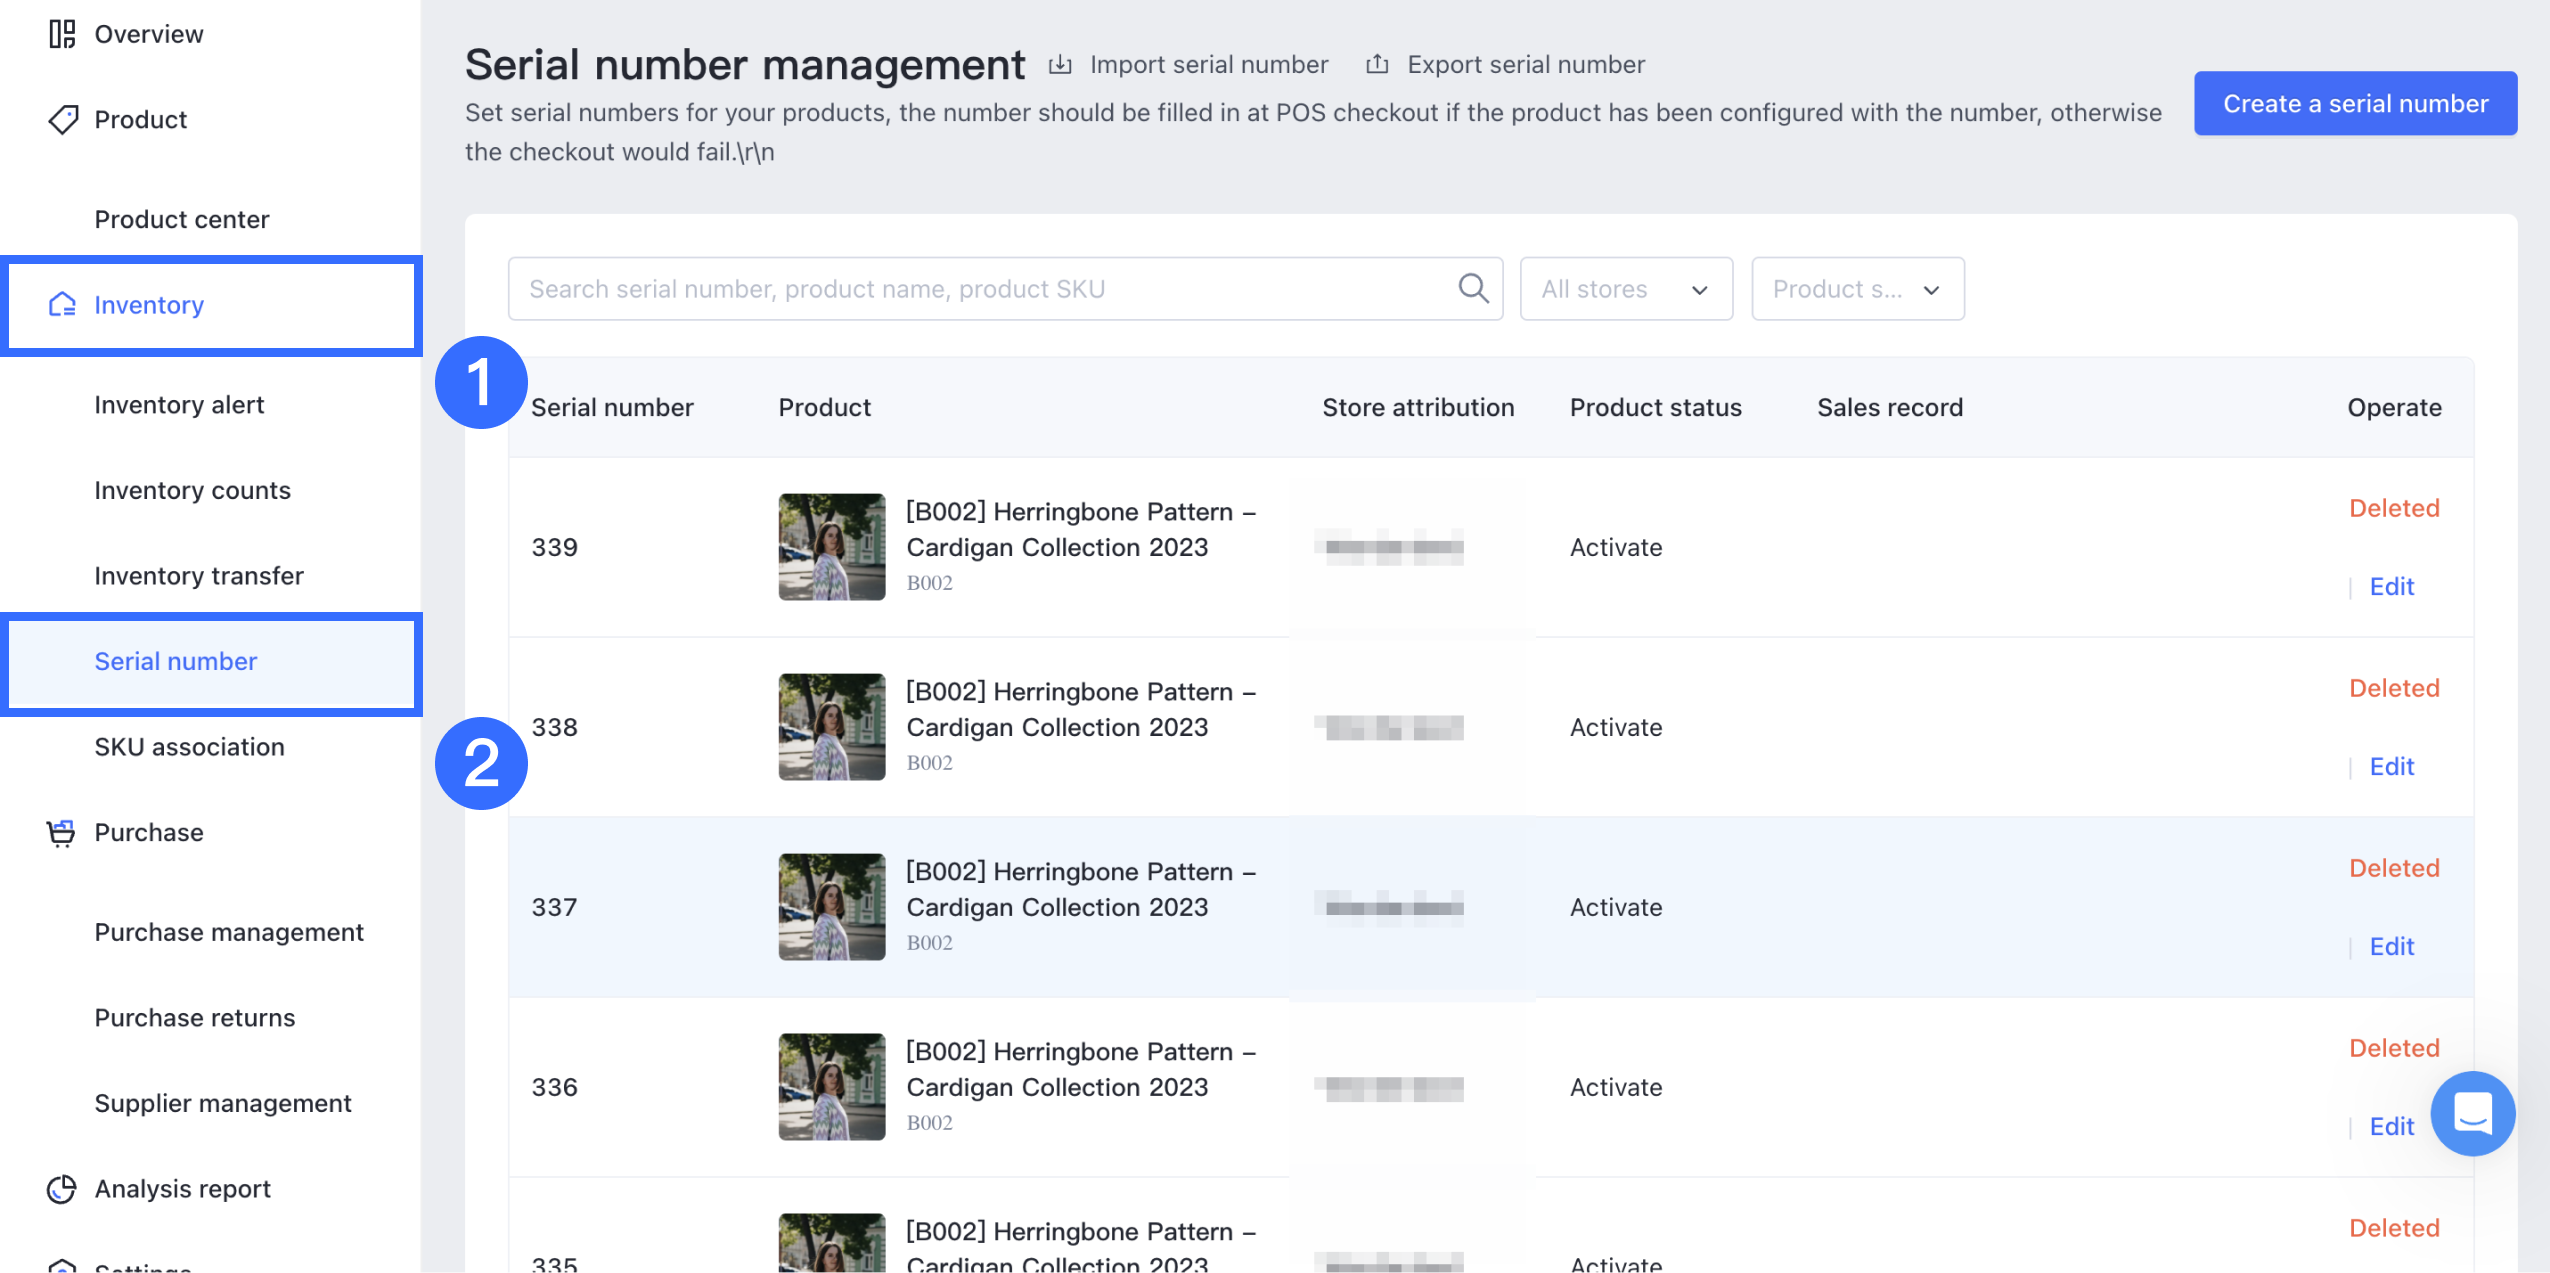The width and height of the screenshot is (2550, 1273).
Task: Click the product thumbnail for serial 337
Action: coord(831,907)
